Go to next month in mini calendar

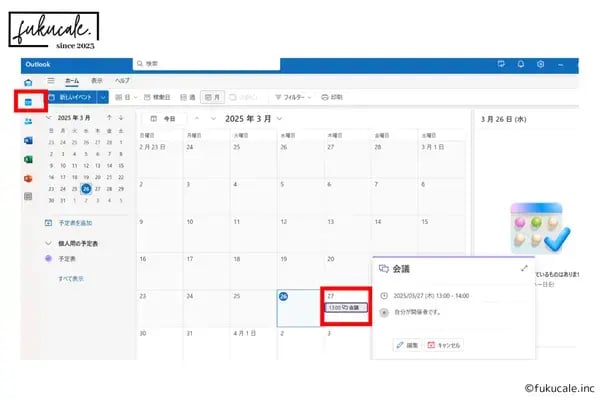click(x=121, y=118)
